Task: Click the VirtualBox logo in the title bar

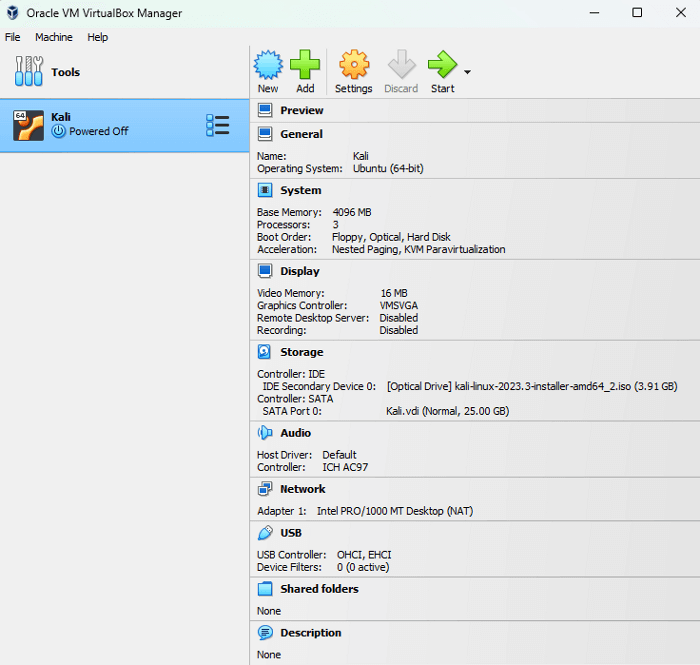Action: coord(12,12)
